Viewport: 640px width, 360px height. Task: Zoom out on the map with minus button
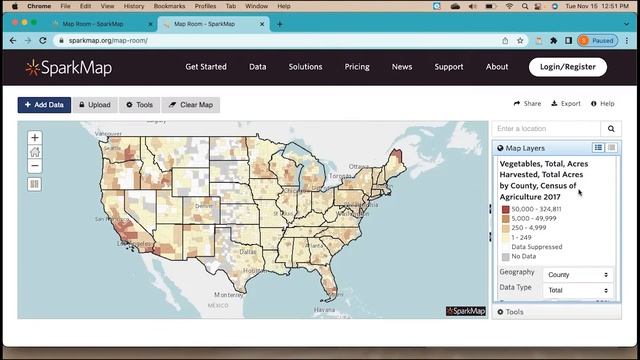tap(35, 166)
